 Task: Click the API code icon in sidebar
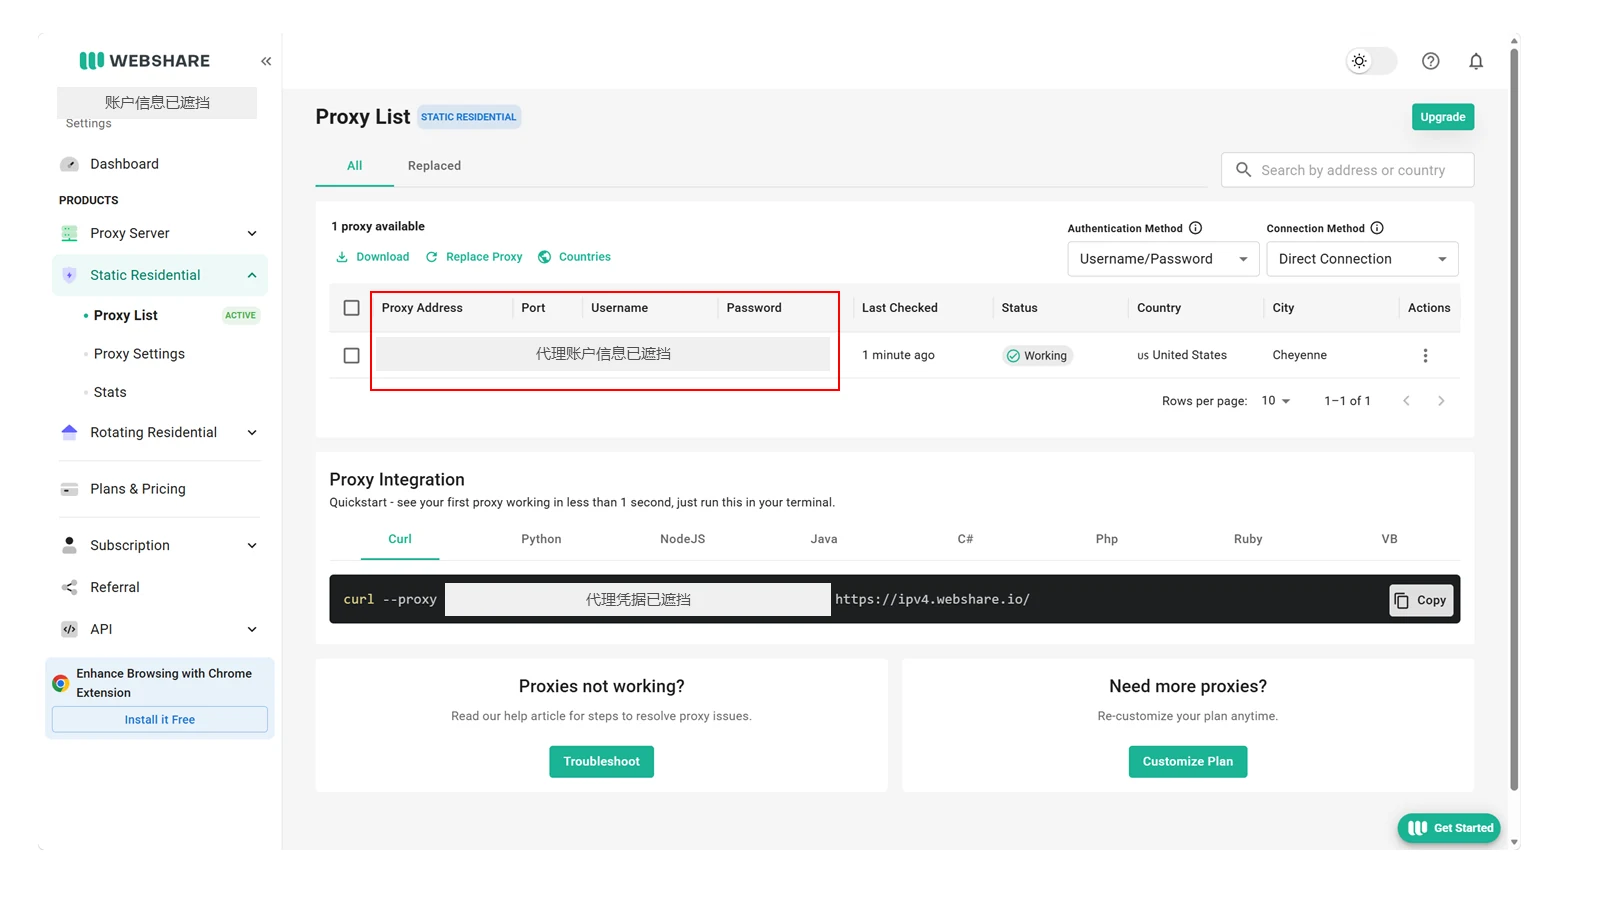click(69, 629)
